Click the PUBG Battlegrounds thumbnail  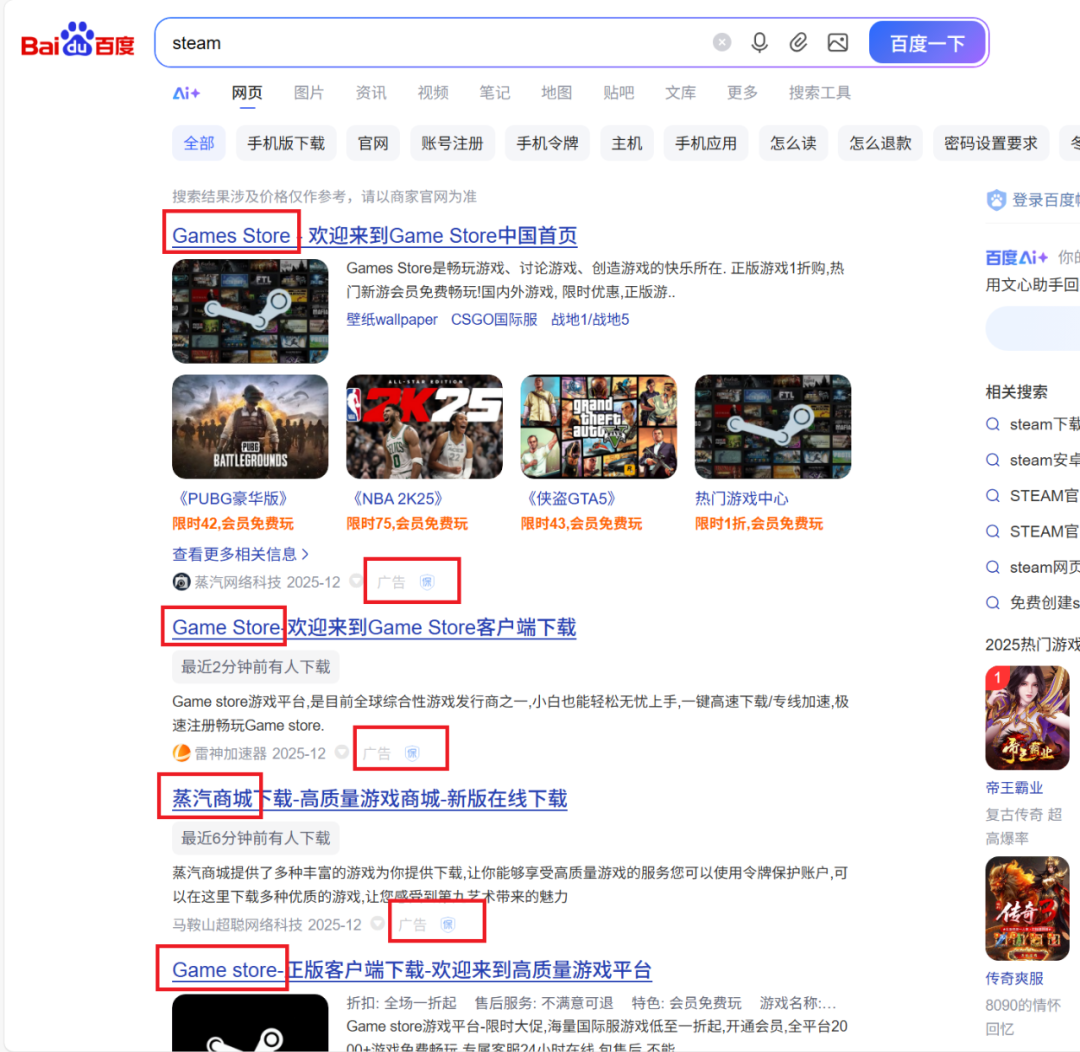[x=250, y=426]
